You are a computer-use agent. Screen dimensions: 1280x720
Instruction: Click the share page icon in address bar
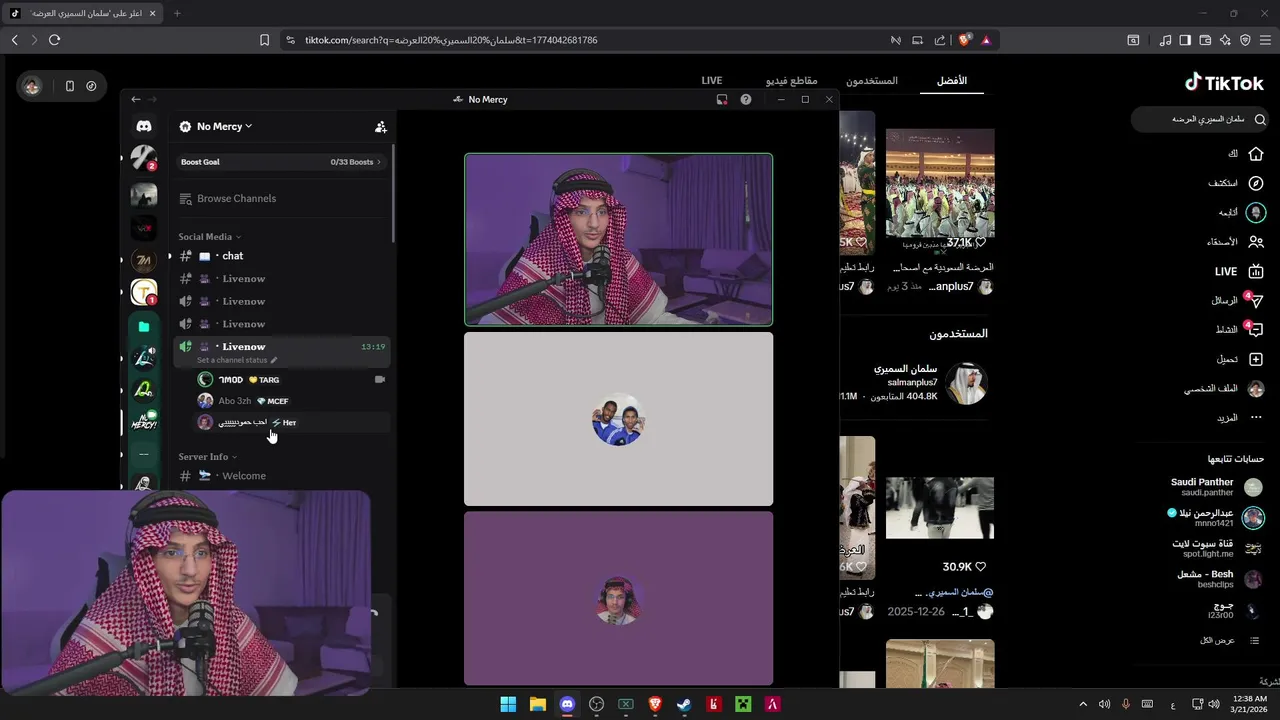click(x=940, y=40)
